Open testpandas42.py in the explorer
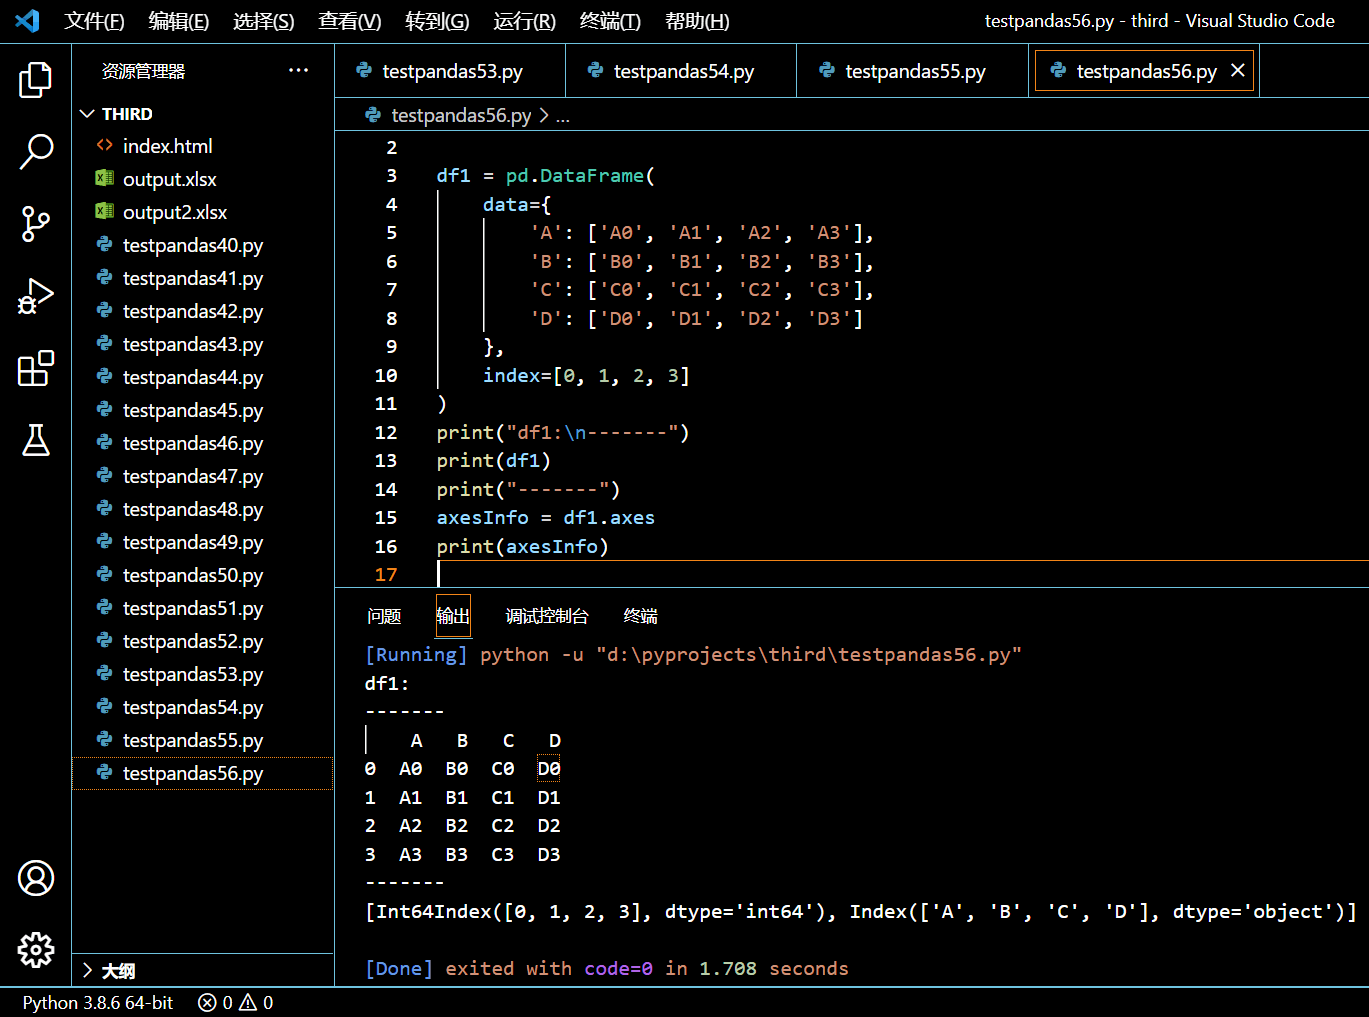The width and height of the screenshot is (1369, 1017). pyautogui.click(x=203, y=311)
